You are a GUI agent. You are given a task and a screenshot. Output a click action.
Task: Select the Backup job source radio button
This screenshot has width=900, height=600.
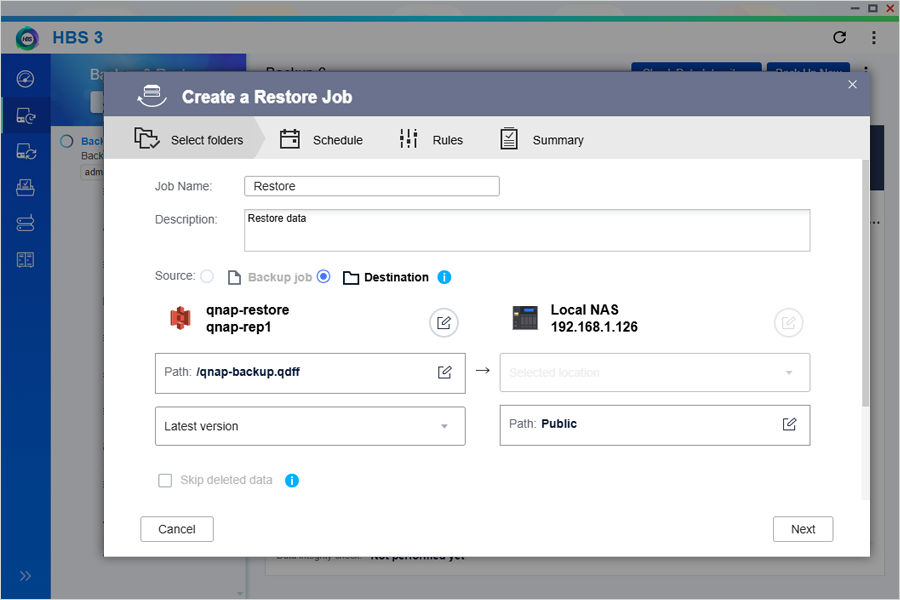(x=207, y=277)
